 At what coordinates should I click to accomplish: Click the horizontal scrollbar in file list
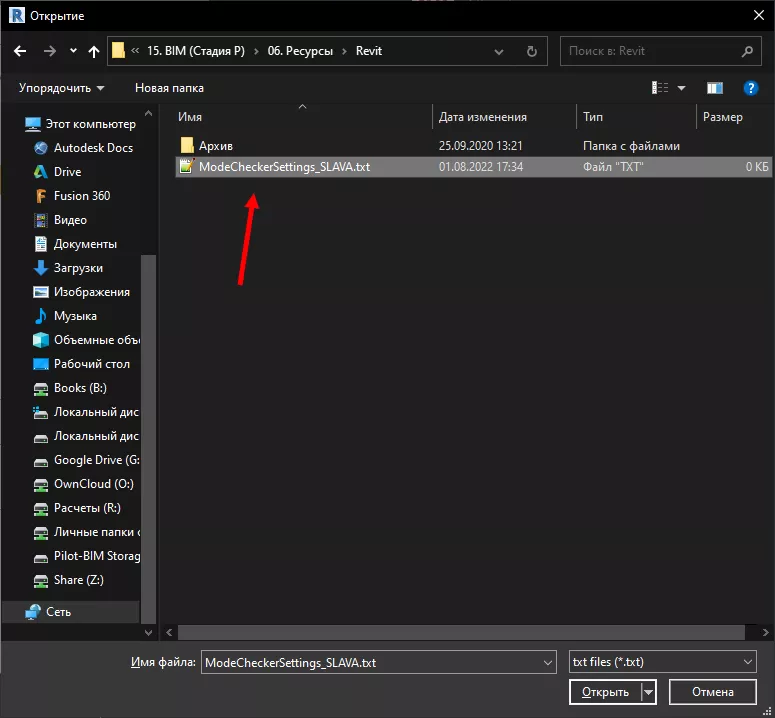pyautogui.click(x=460, y=632)
